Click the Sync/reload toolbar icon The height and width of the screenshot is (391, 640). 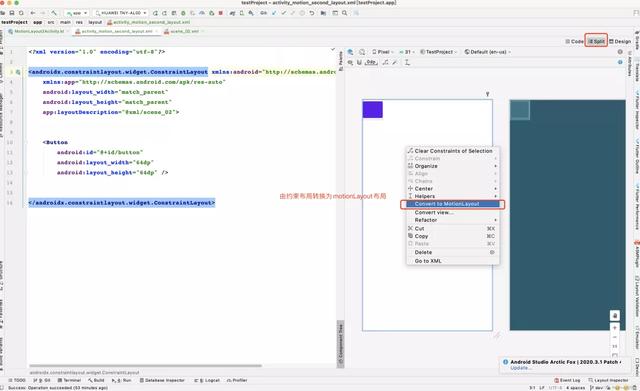[21, 13]
